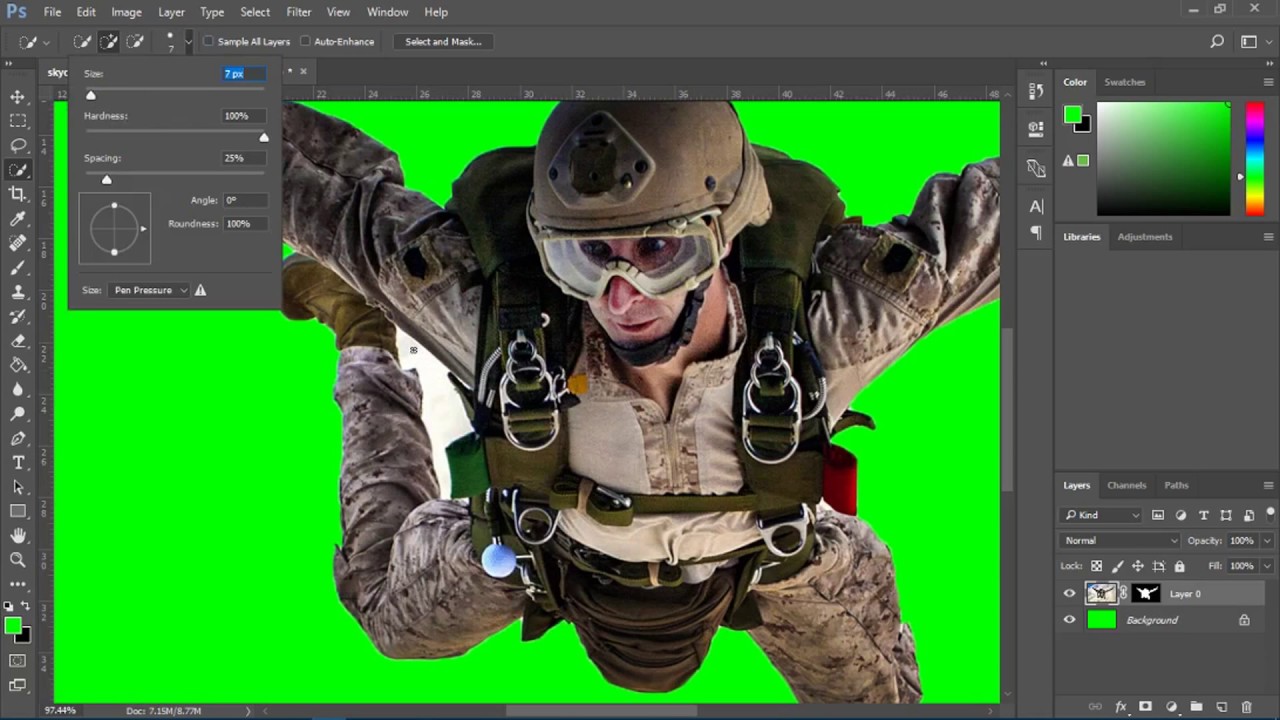Create a new group with the folder icon
Screen dimensions: 1280x720
point(1196,707)
